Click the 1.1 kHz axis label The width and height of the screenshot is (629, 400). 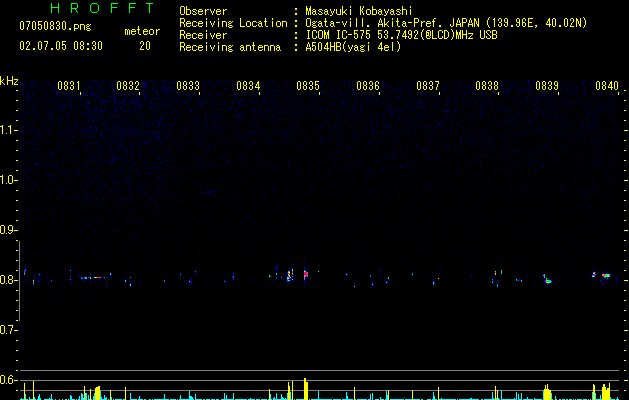point(7,130)
